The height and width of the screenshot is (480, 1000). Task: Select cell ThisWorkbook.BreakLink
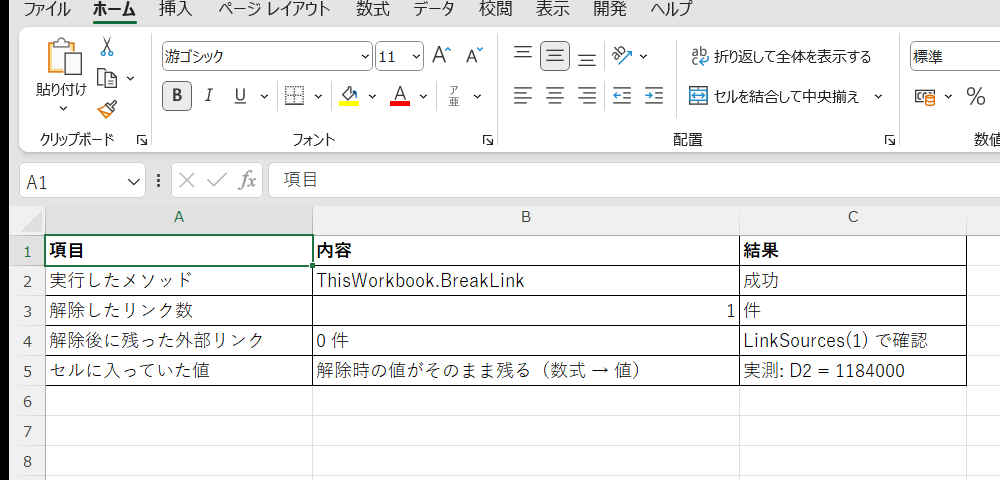click(x=526, y=280)
